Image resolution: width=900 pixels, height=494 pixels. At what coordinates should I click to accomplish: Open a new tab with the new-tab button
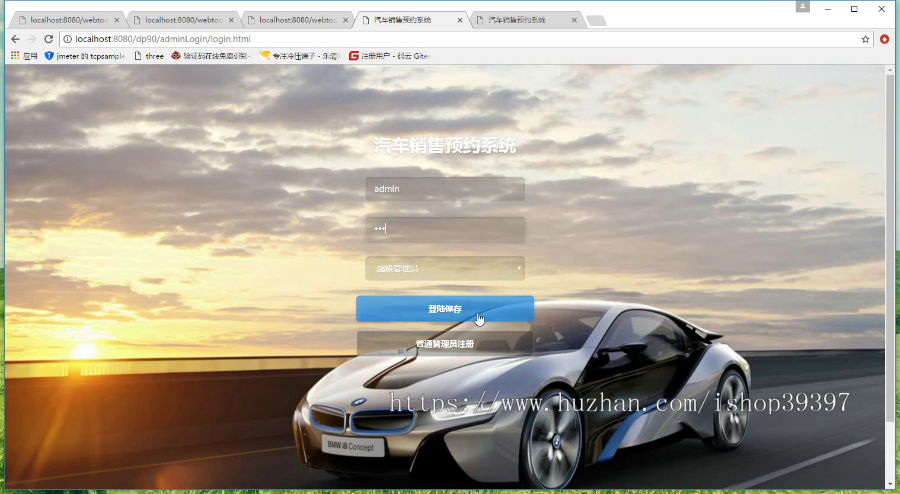pyautogui.click(x=596, y=21)
